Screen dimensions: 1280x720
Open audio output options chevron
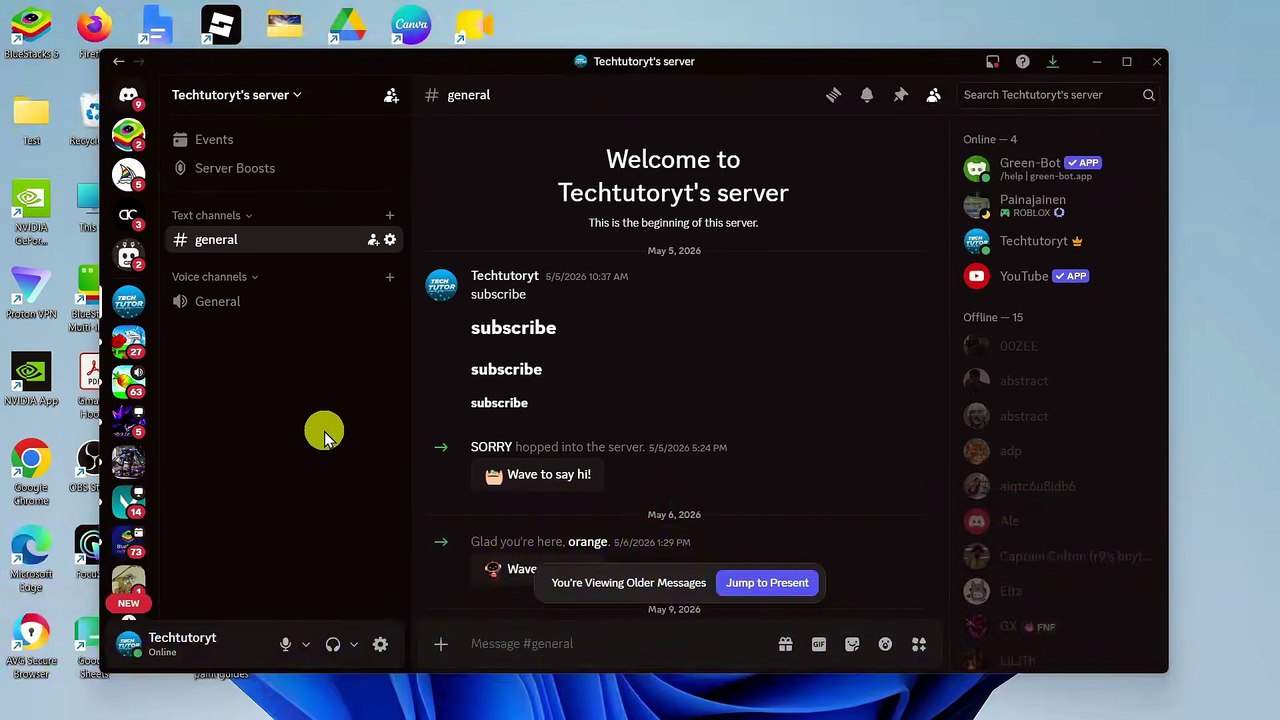[x=354, y=645]
